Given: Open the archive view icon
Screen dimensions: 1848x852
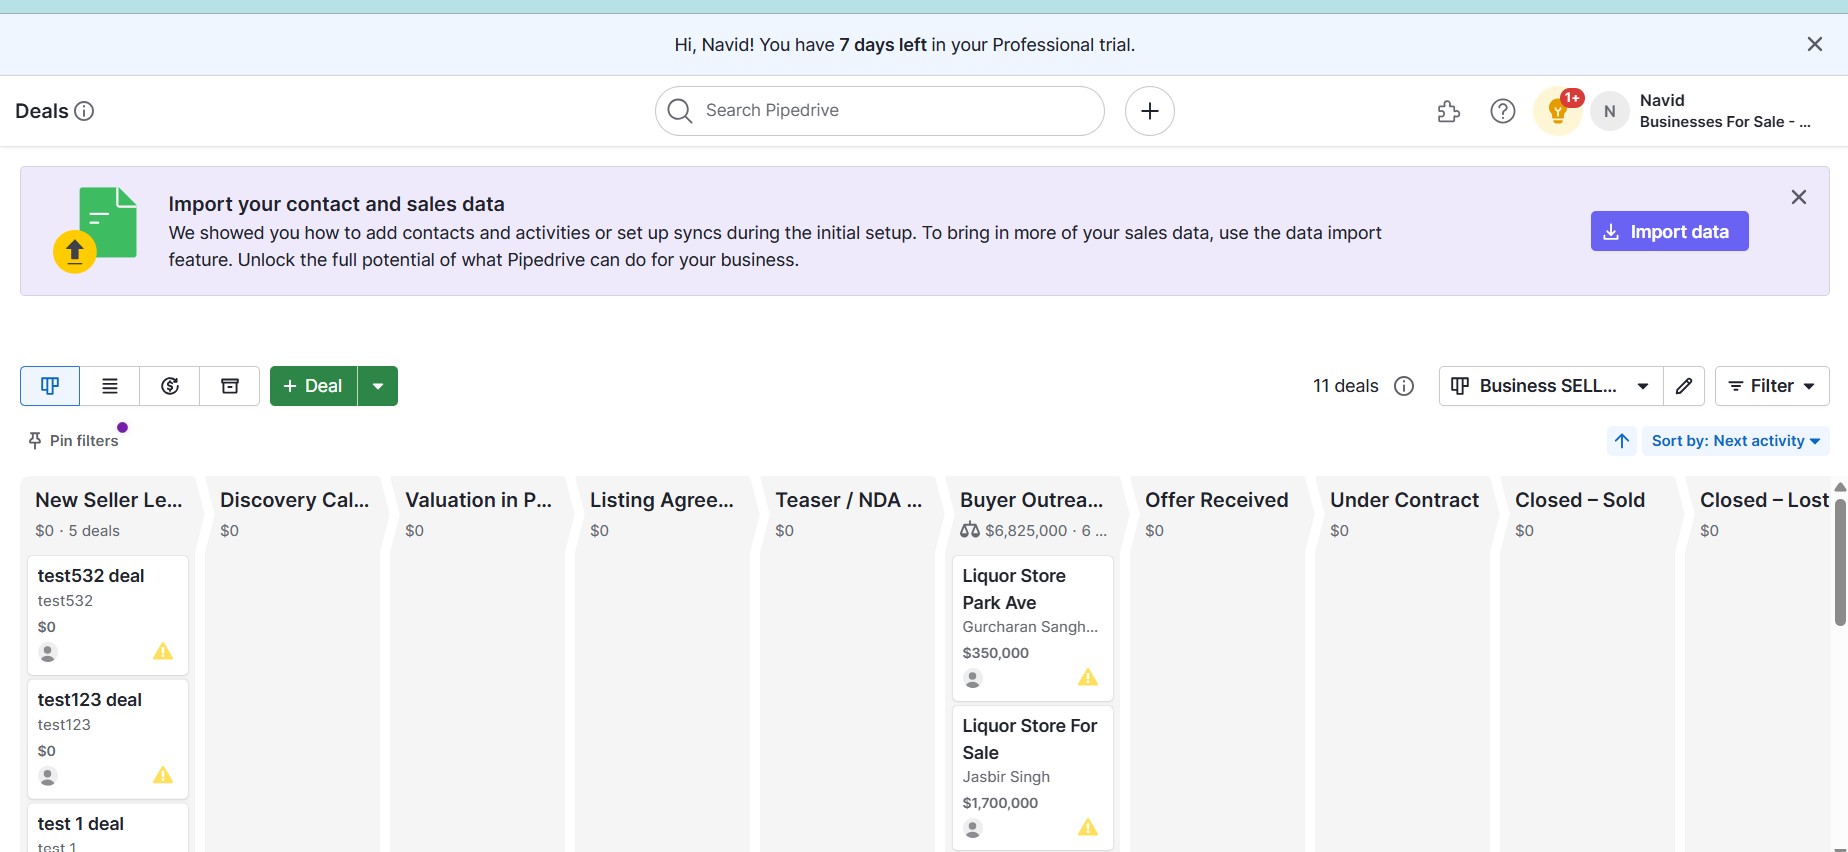Looking at the screenshot, I should pos(230,386).
